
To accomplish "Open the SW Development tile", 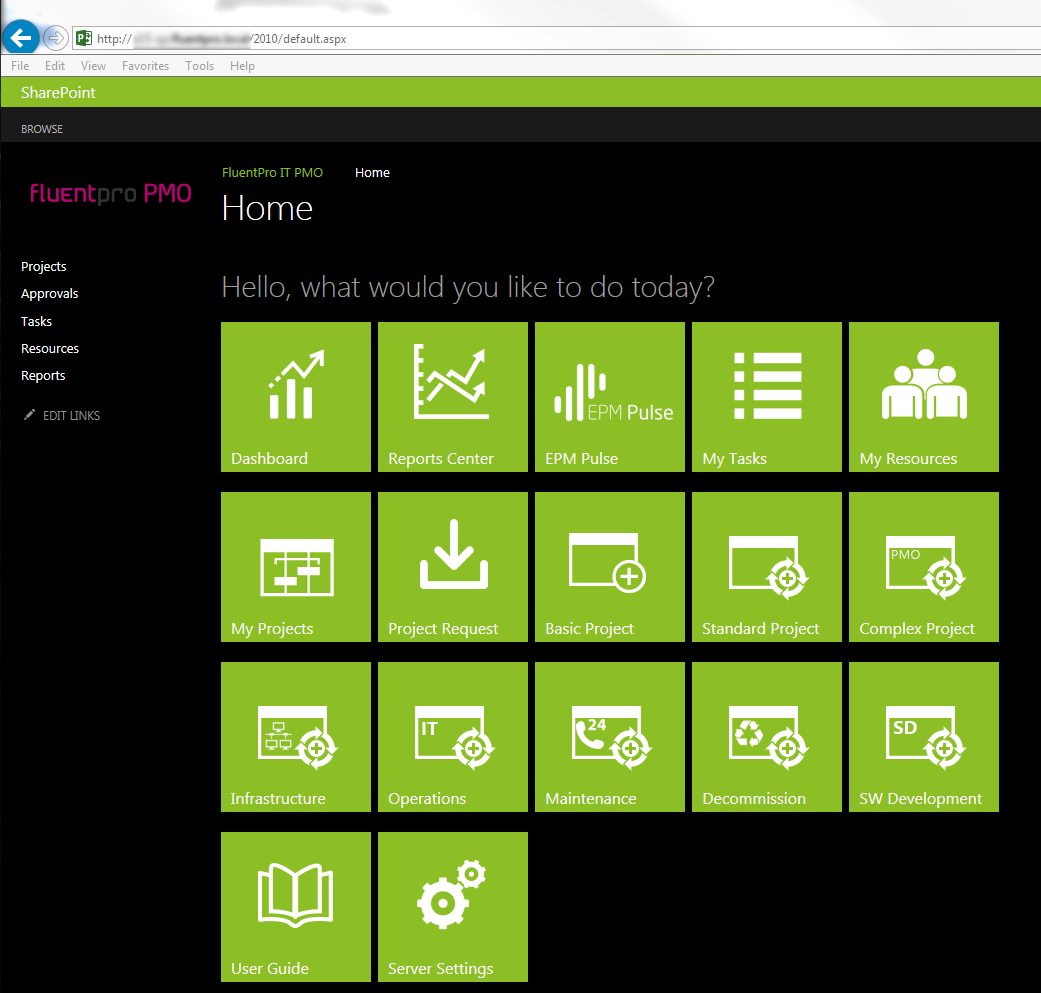I will (923, 737).
